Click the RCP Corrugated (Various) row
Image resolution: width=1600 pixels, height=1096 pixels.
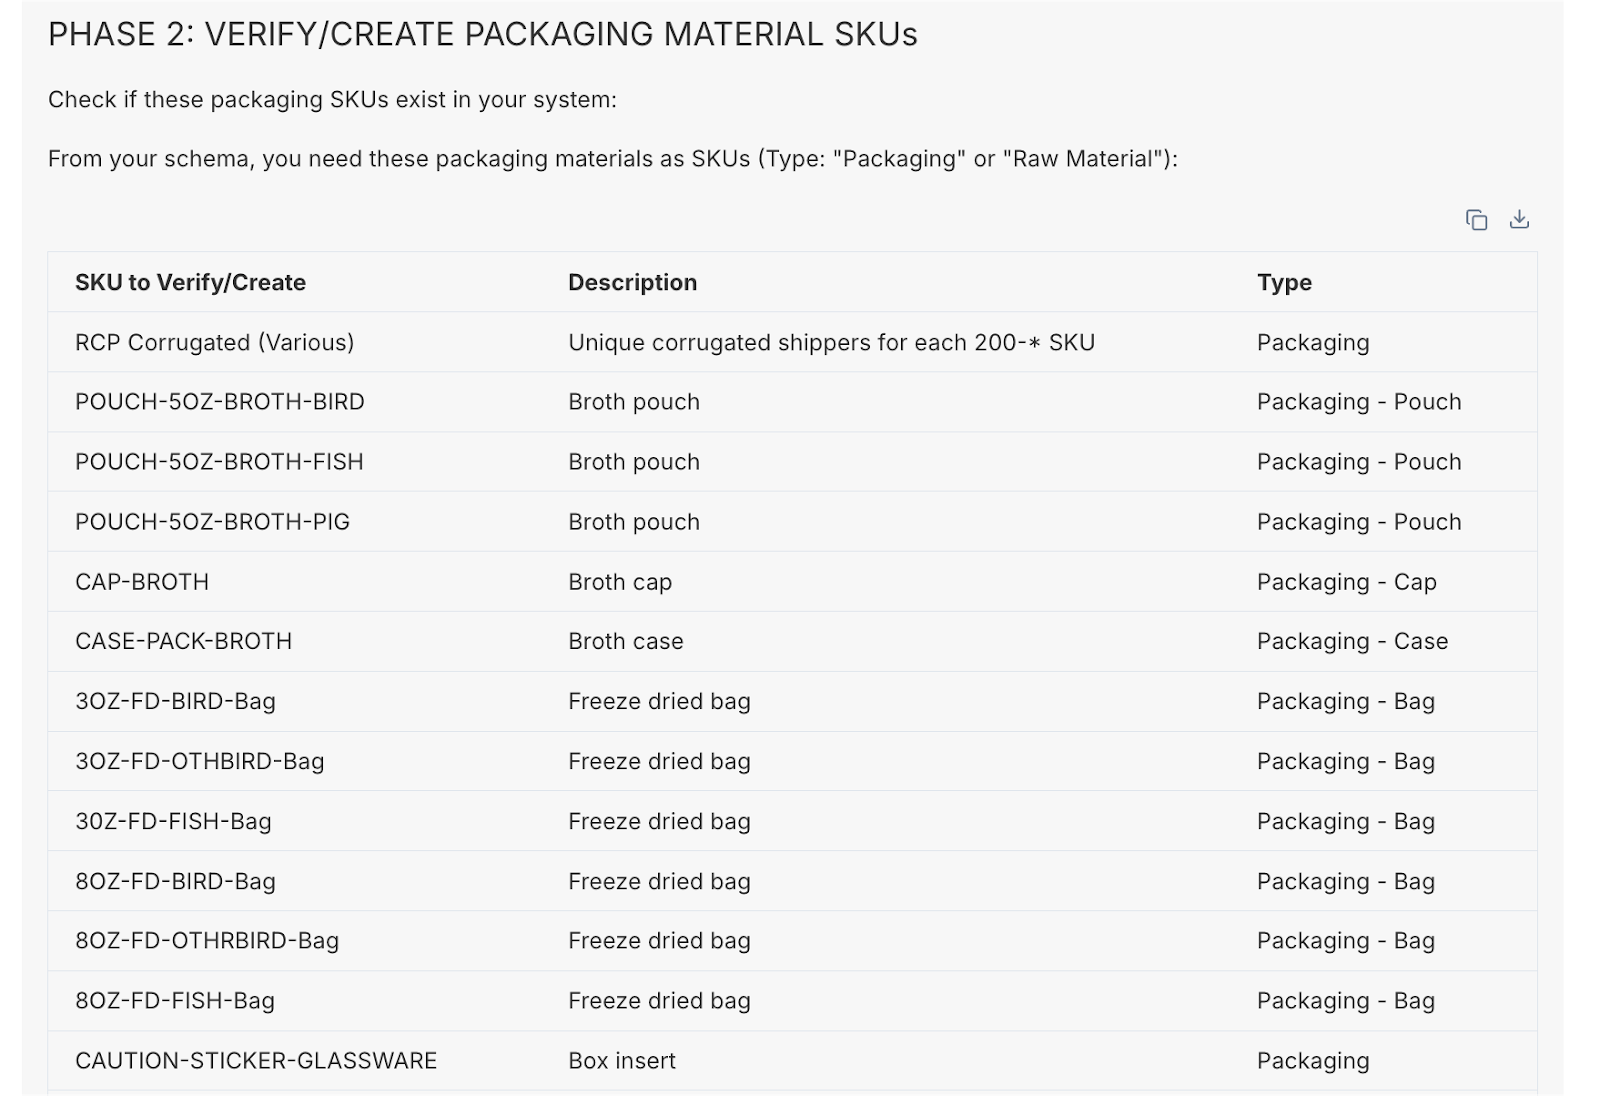[215, 342]
